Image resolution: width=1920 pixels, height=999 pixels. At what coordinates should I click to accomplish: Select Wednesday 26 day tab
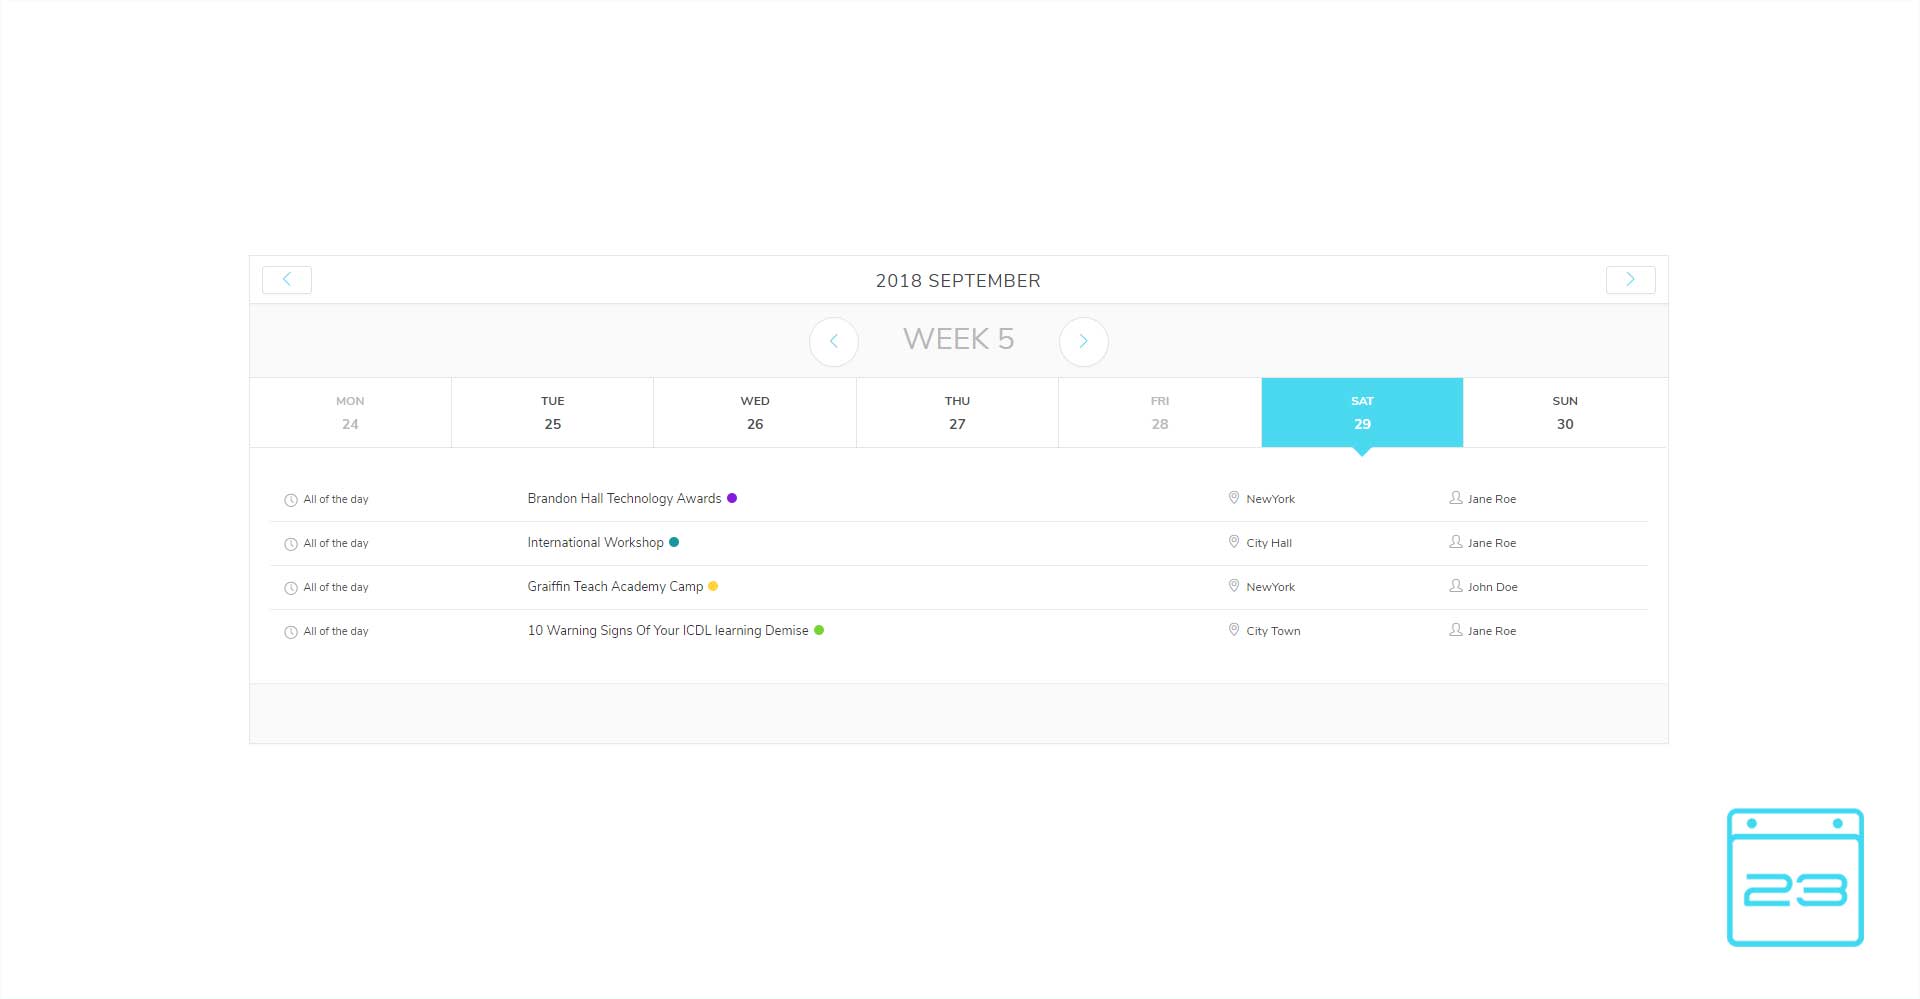point(755,412)
